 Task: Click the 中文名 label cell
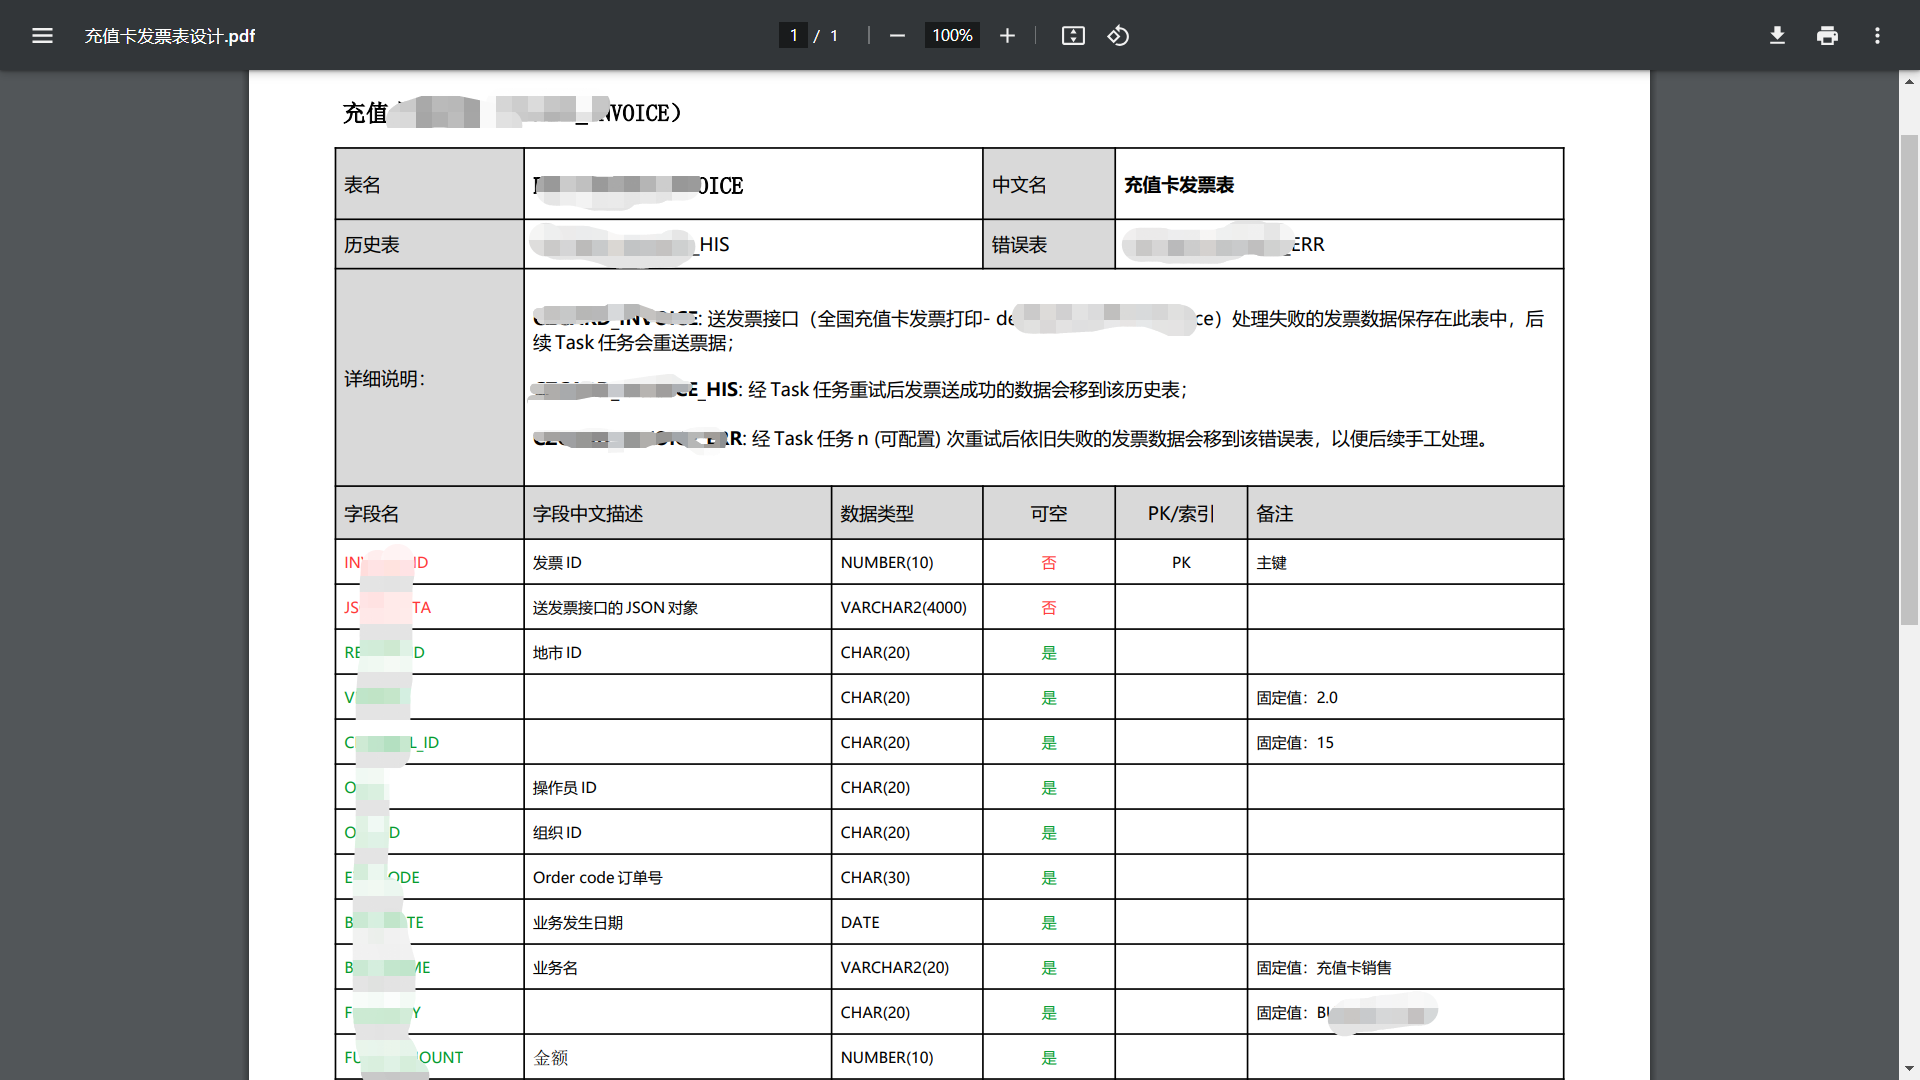coord(1049,185)
